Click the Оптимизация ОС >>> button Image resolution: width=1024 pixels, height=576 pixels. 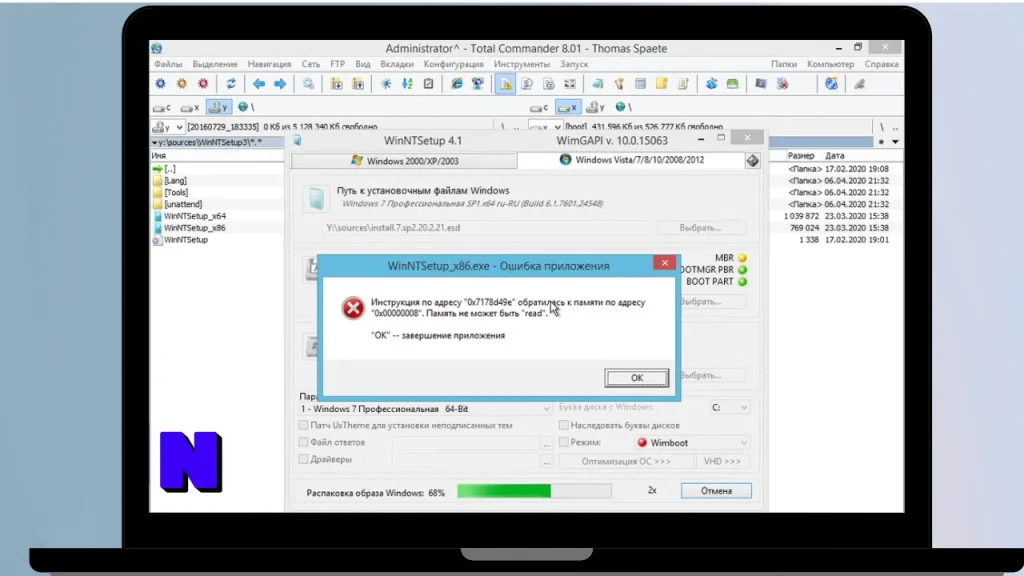[626, 461]
